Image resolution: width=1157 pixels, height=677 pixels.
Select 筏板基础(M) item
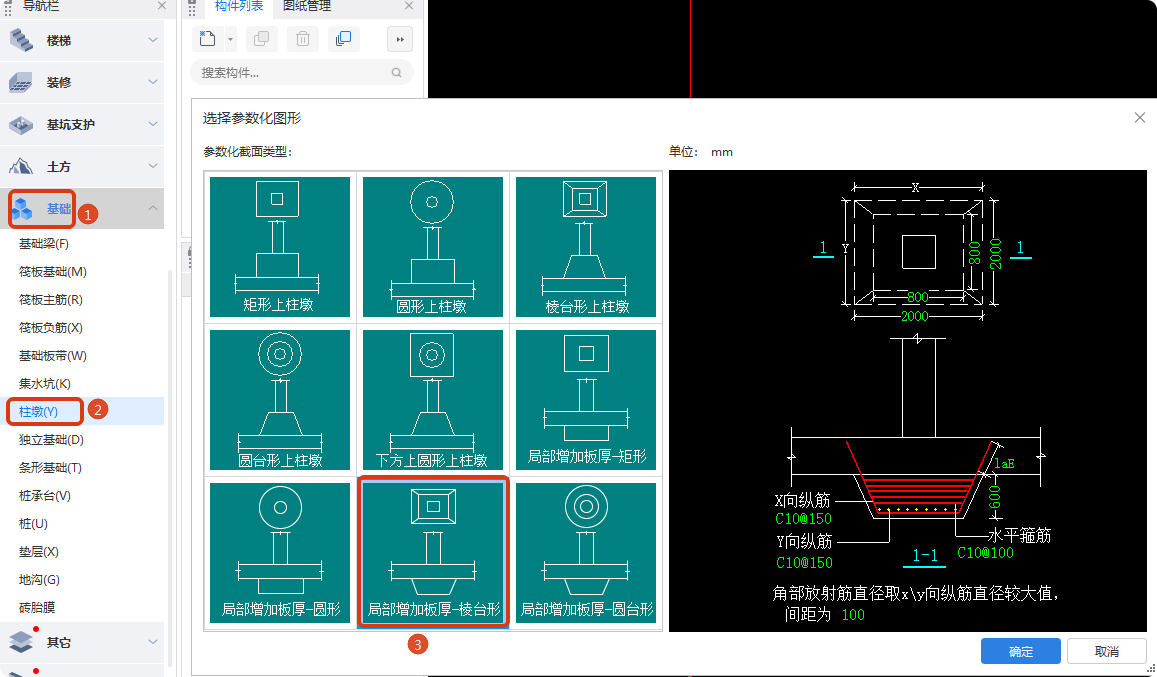52,272
